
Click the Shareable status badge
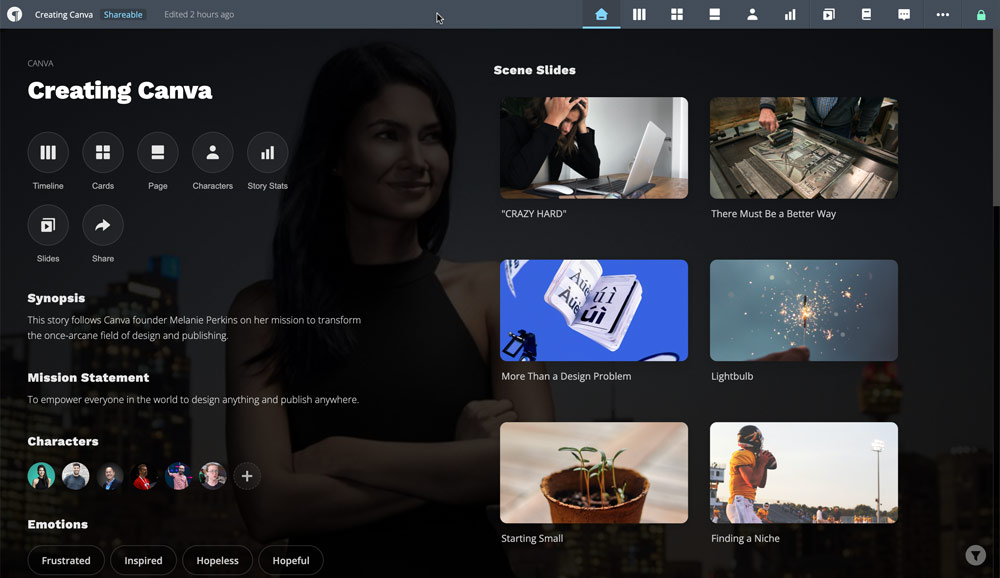coord(123,14)
